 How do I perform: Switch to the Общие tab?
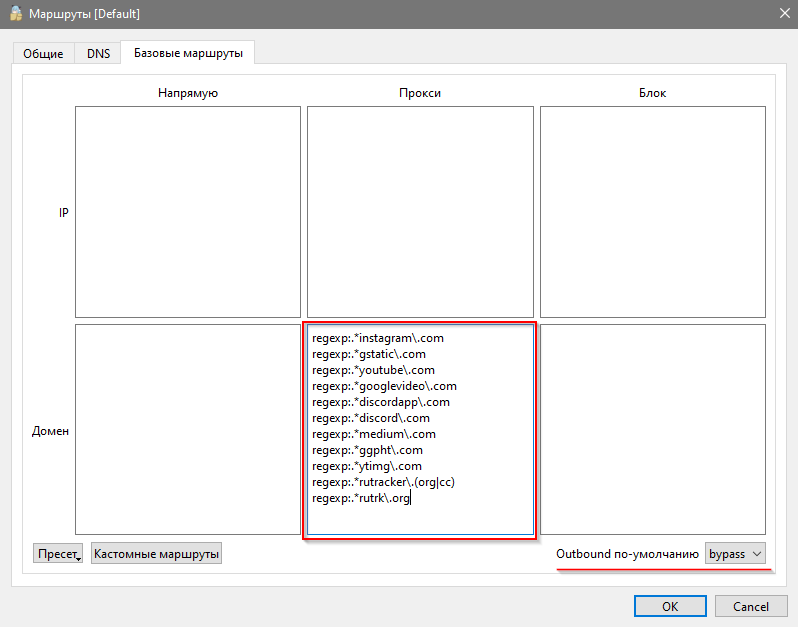[43, 53]
